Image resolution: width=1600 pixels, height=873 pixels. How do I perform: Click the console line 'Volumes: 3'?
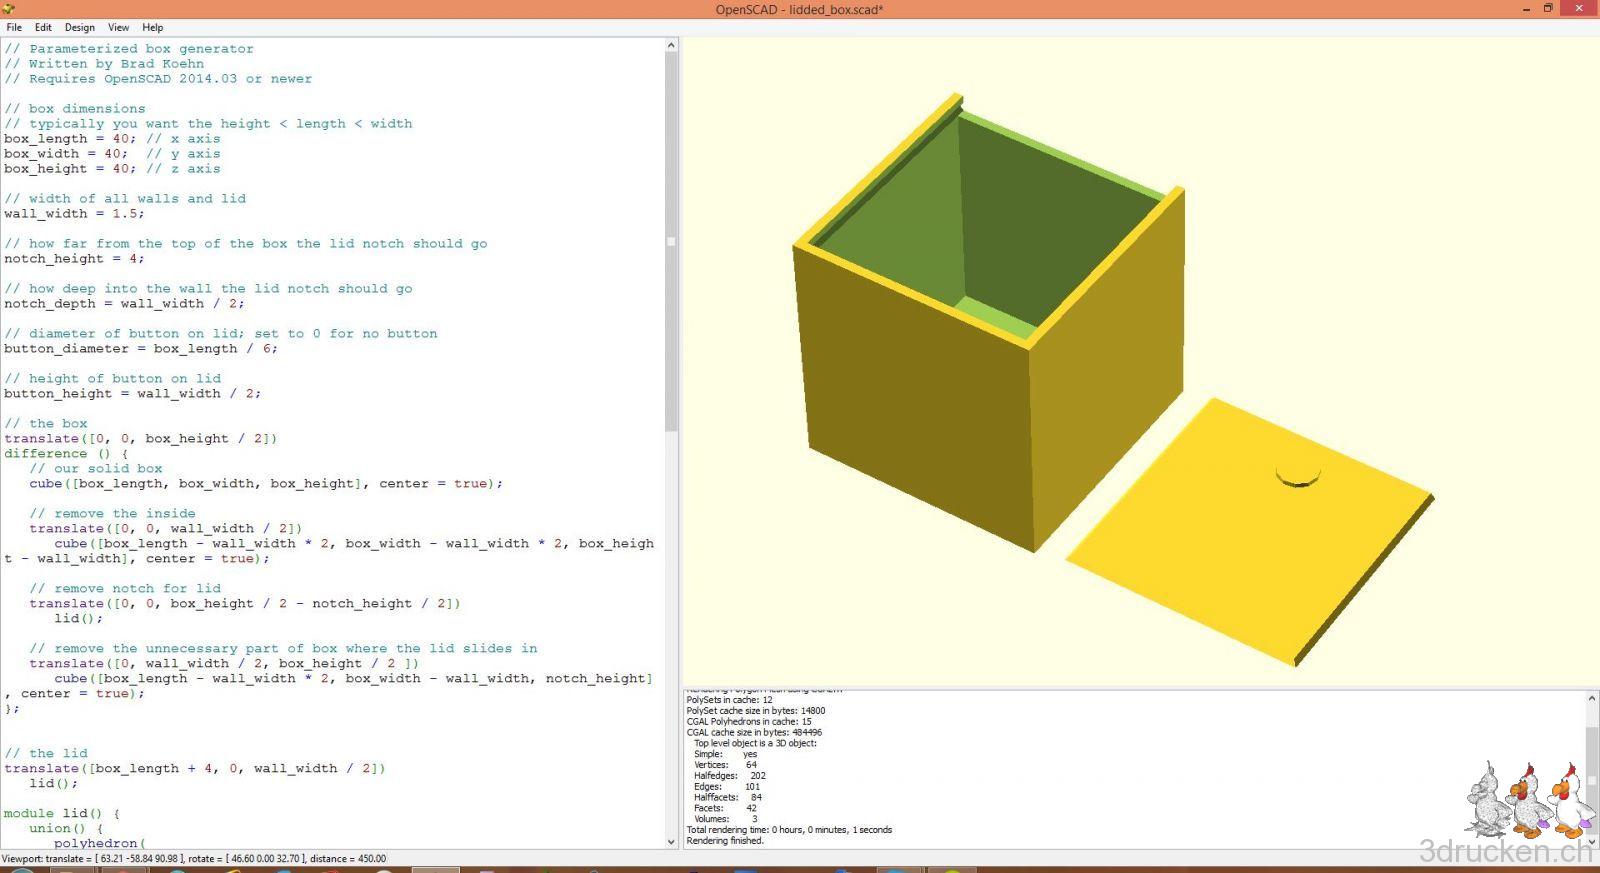726,819
